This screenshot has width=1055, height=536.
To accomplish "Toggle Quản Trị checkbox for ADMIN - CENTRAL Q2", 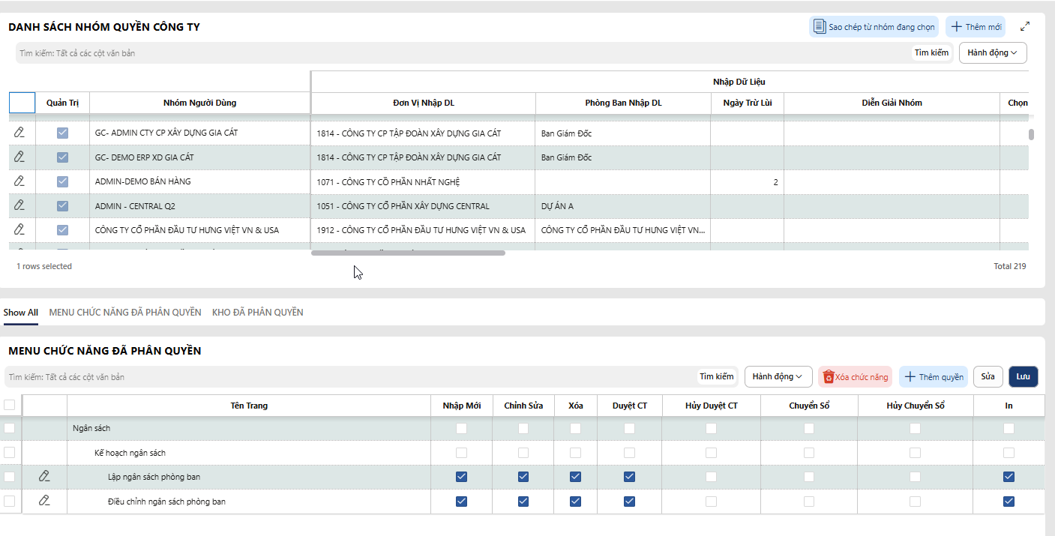I will pos(63,205).
